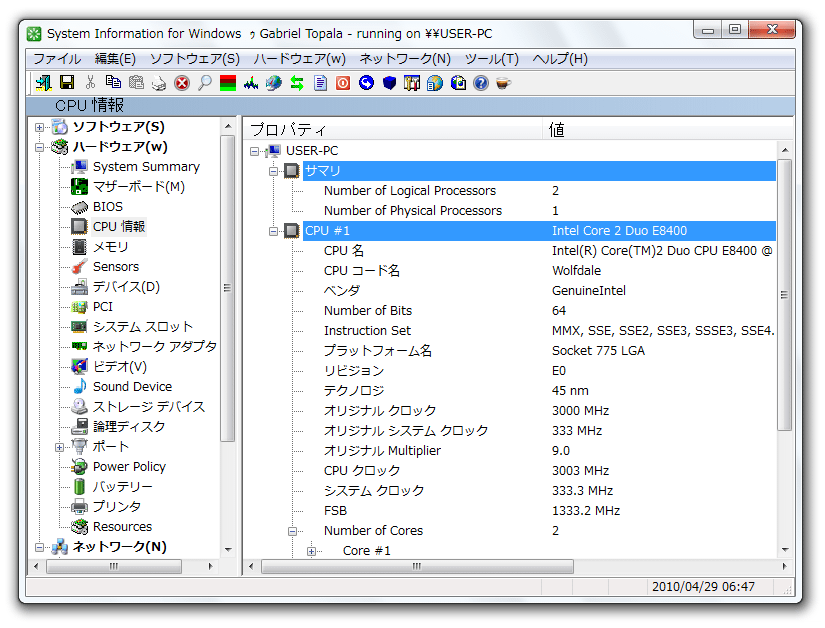Click the magnifying glass search icon
The image size is (825, 628).
pyautogui.click(x=205, y=83)
